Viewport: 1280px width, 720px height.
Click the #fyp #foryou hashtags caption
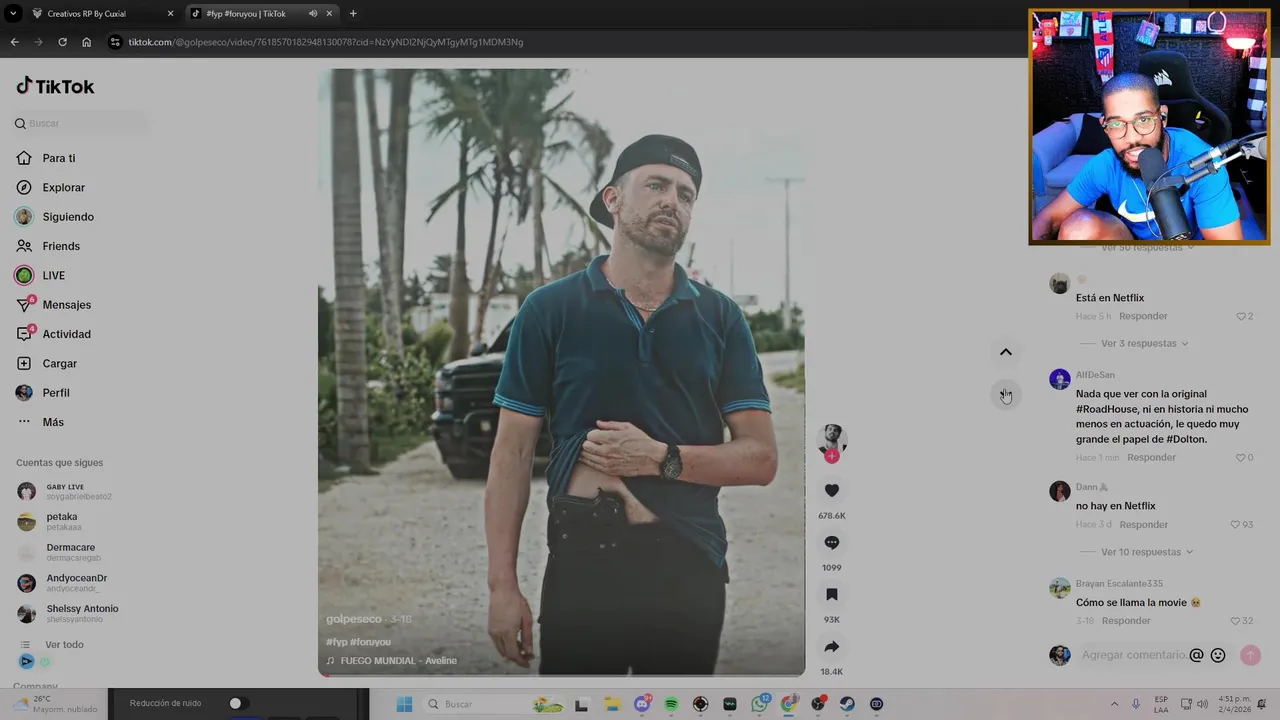pos(358,642)
